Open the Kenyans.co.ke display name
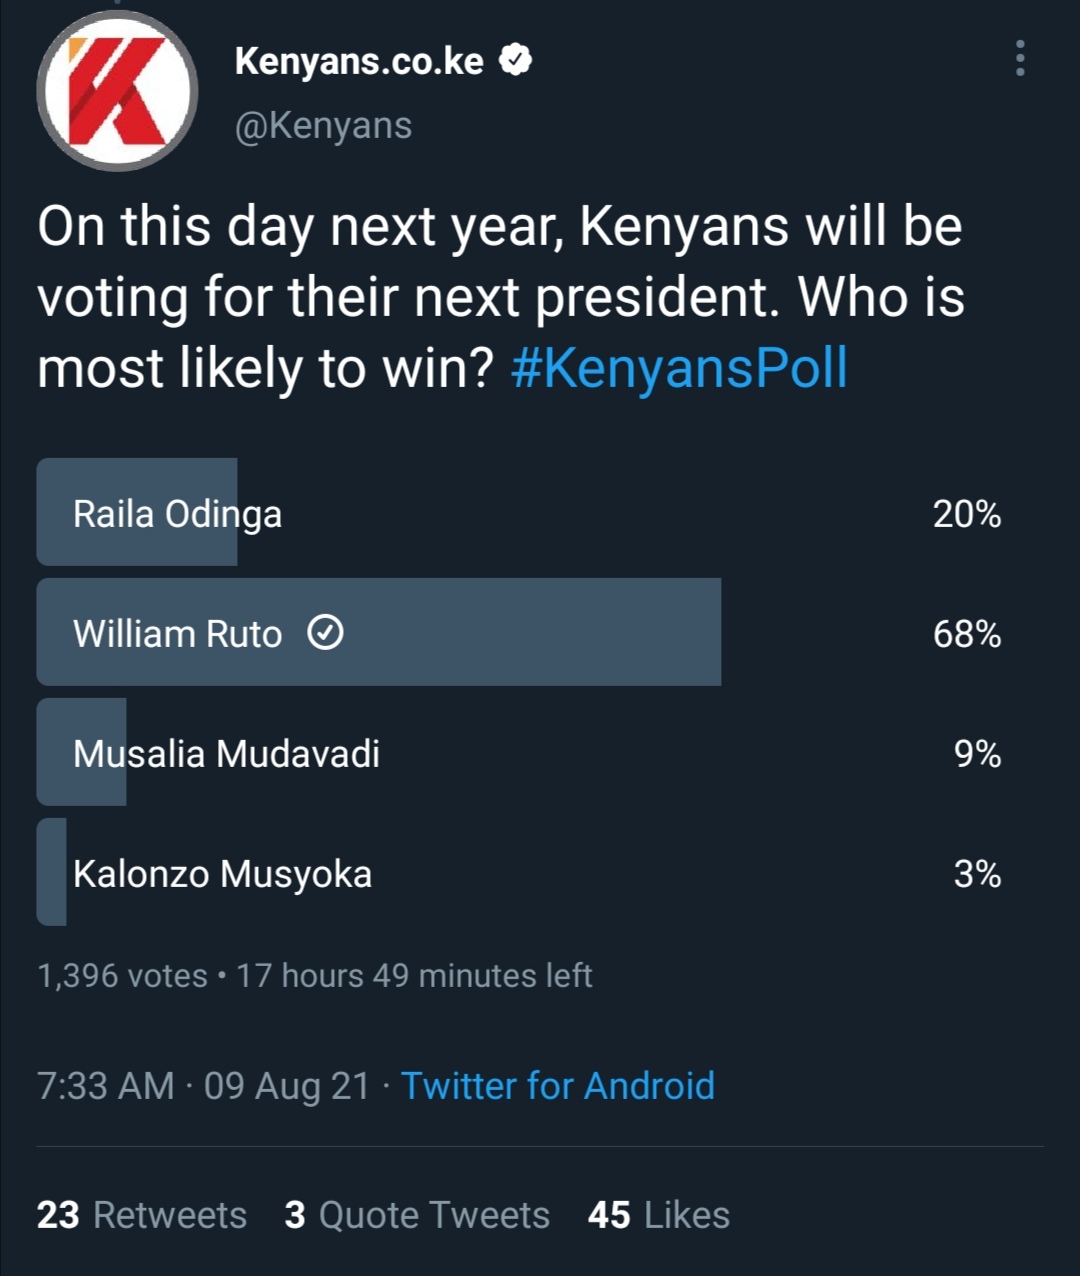Viewport: 1080px width, 1276px height. tap(359, 61)
